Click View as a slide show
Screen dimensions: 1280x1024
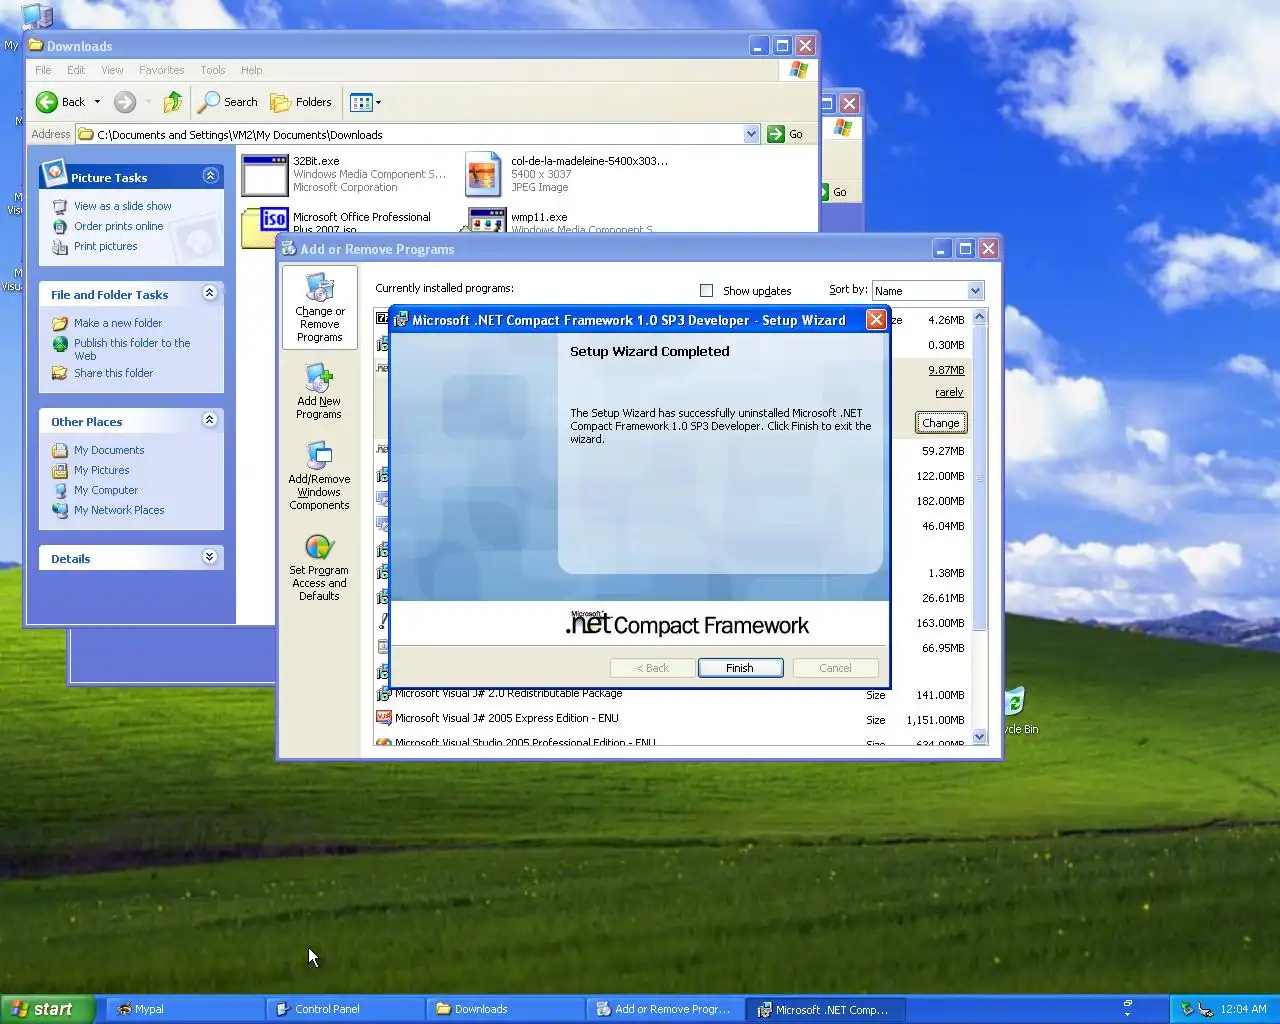[x=122, y=206]
